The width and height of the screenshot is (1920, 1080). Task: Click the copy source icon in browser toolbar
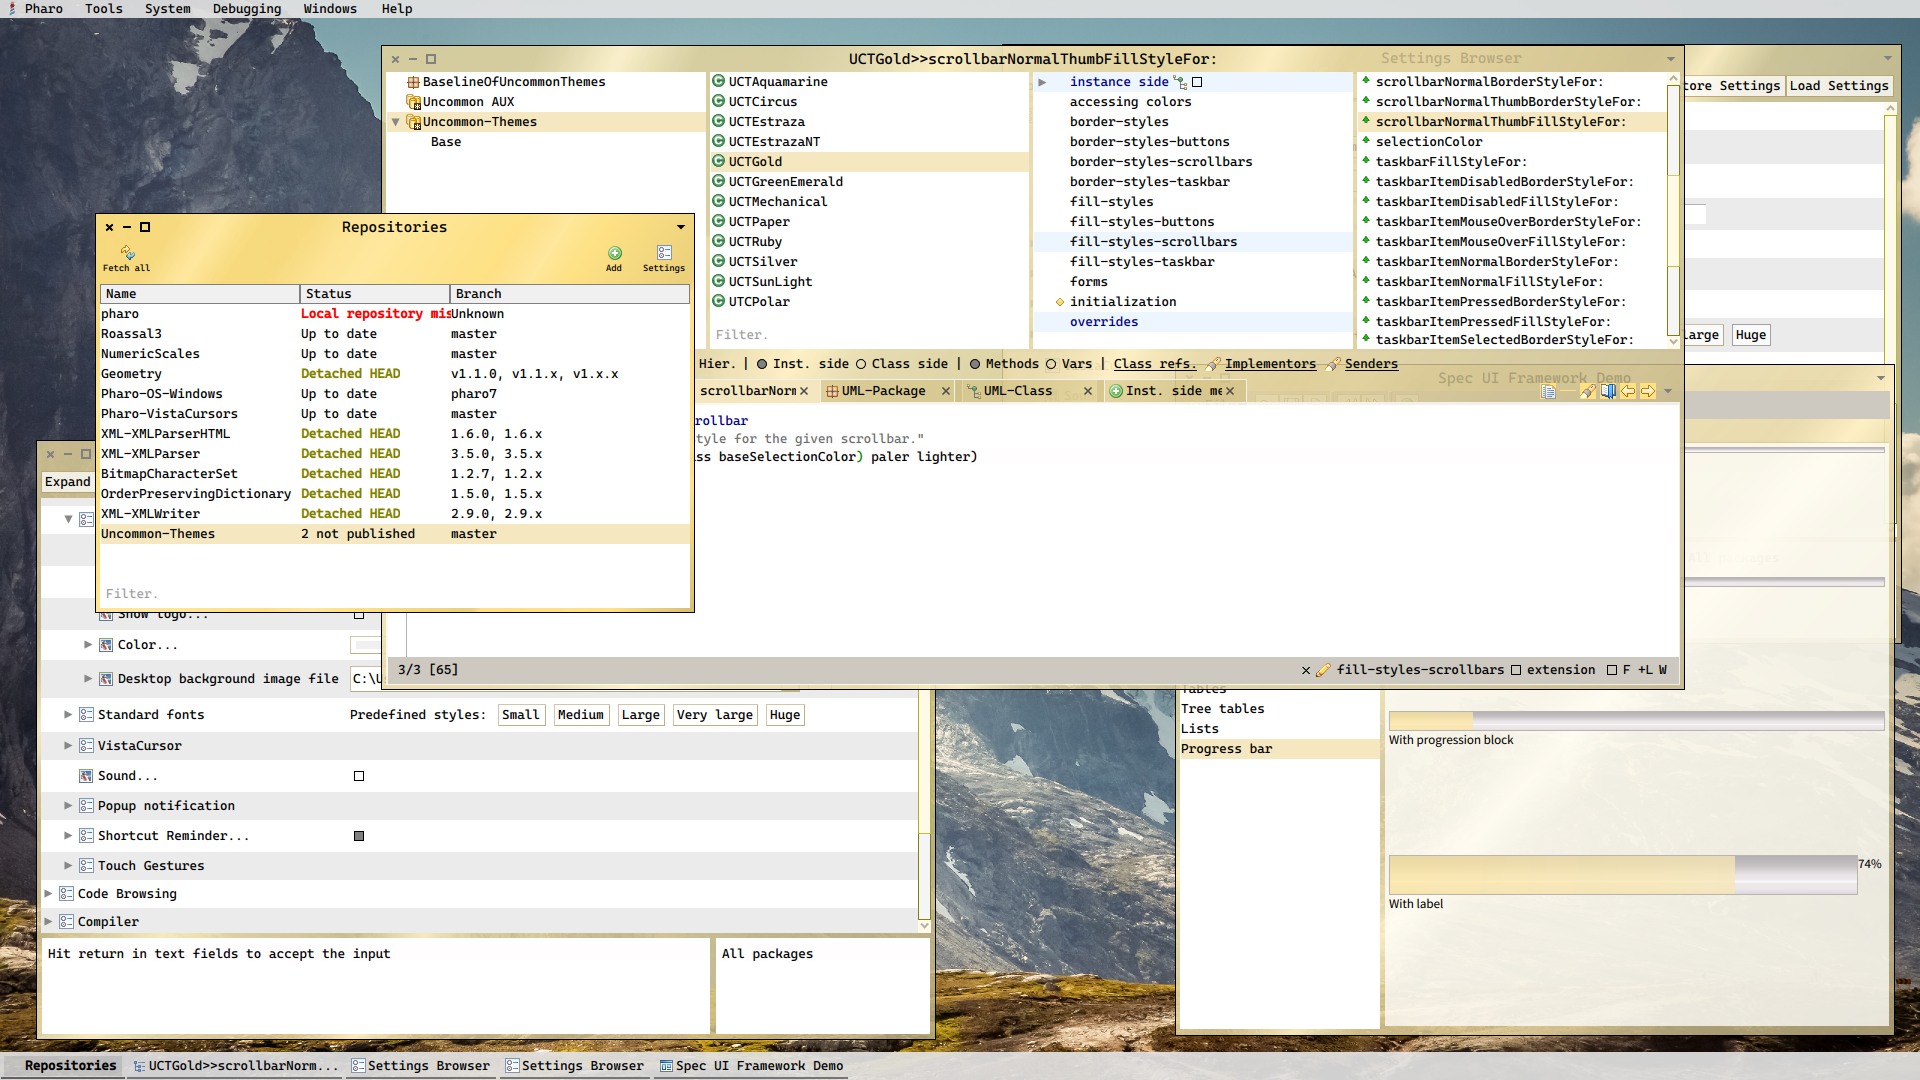(1548, 391)
